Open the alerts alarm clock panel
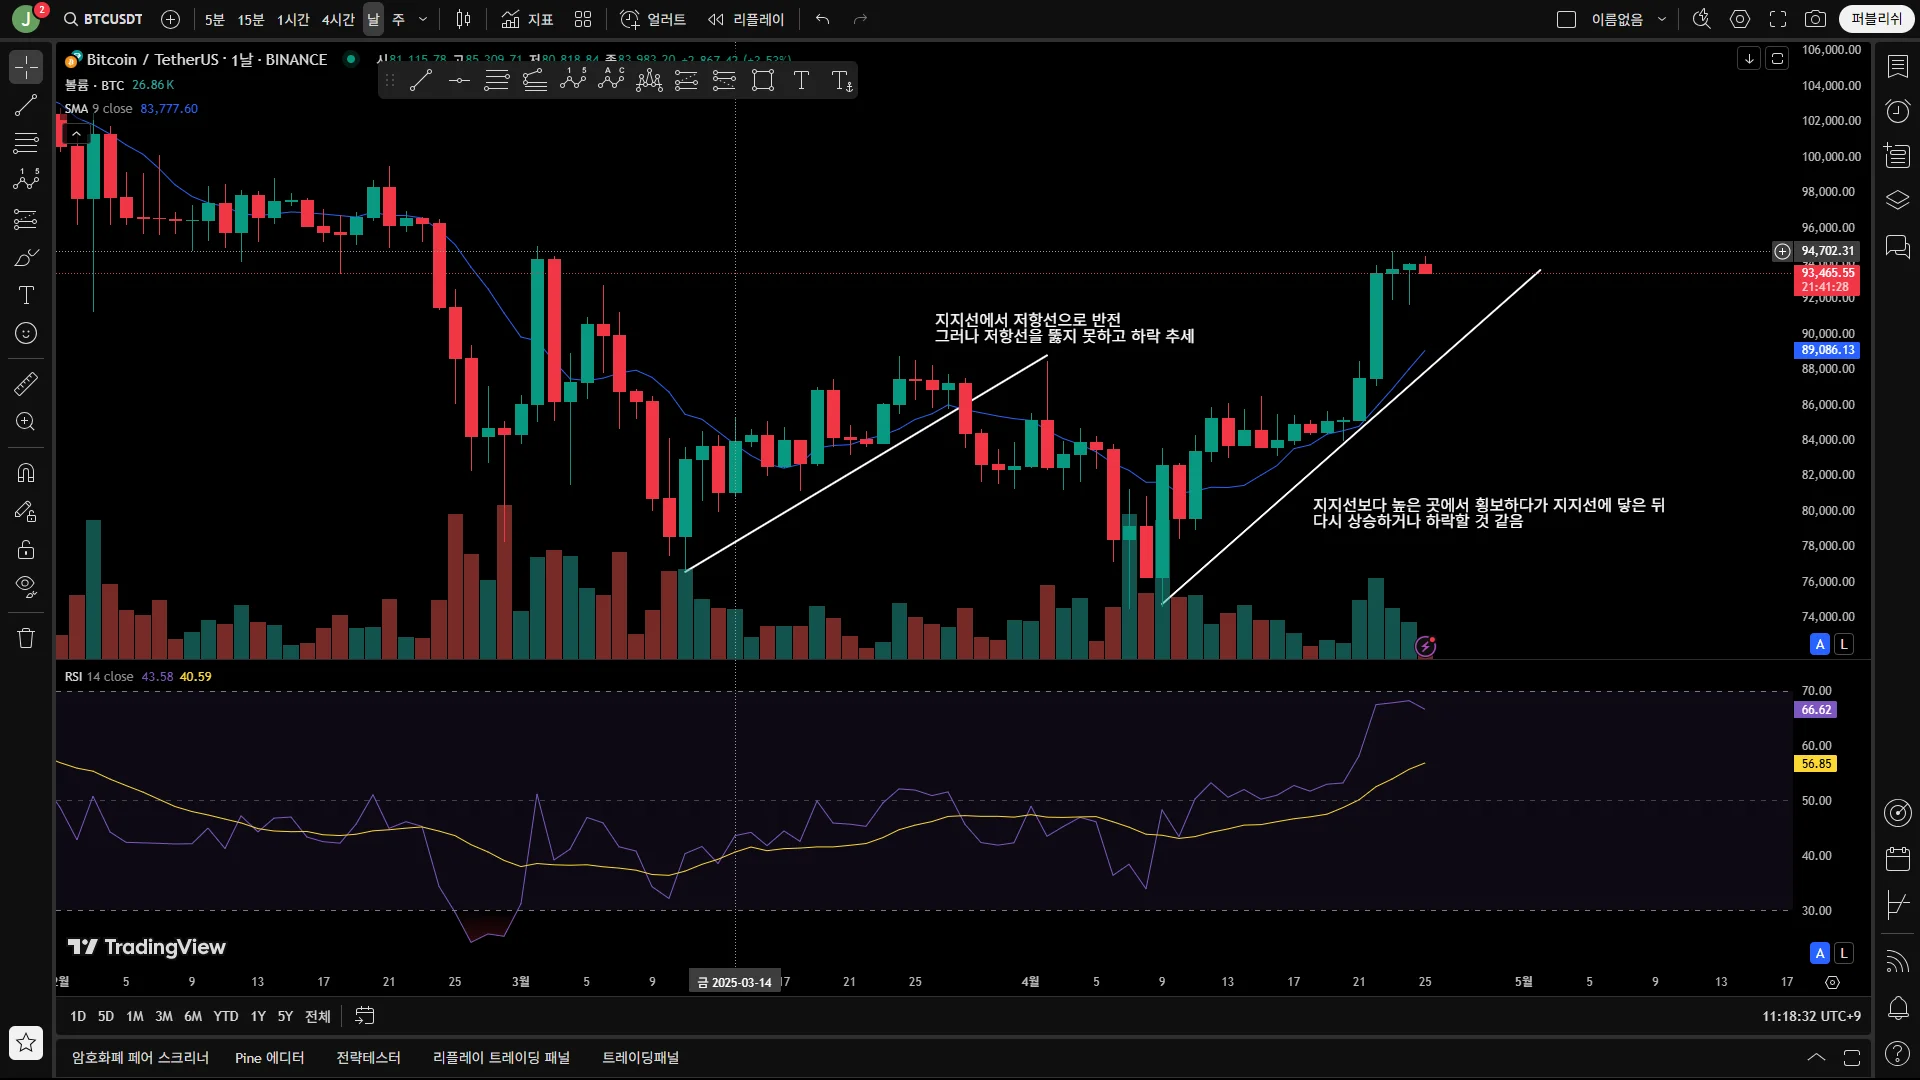Viewport: 1920px width, 1080px height. pos(1897,111)
